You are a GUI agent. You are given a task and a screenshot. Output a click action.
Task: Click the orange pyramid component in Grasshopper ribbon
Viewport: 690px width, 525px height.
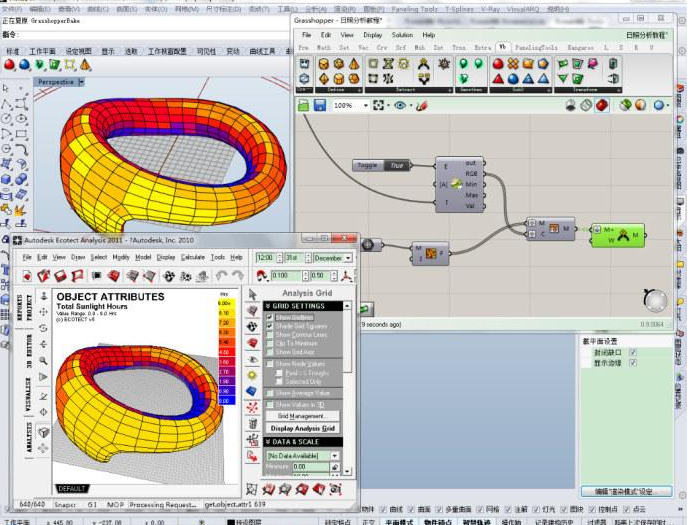[x=354, y=64]
